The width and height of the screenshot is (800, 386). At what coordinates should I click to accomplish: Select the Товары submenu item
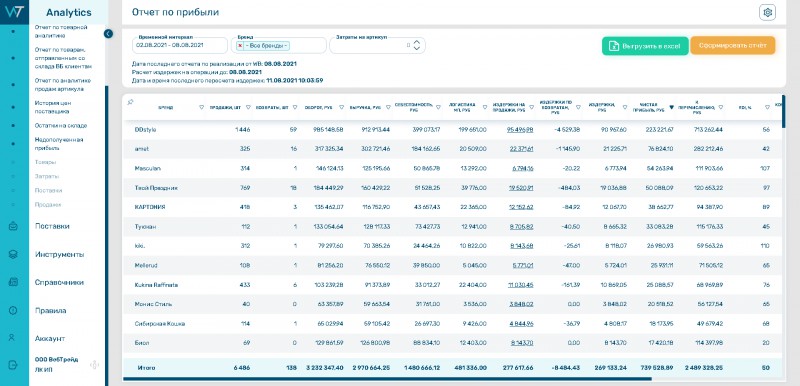pyautogui.click(x=45, y=162)
